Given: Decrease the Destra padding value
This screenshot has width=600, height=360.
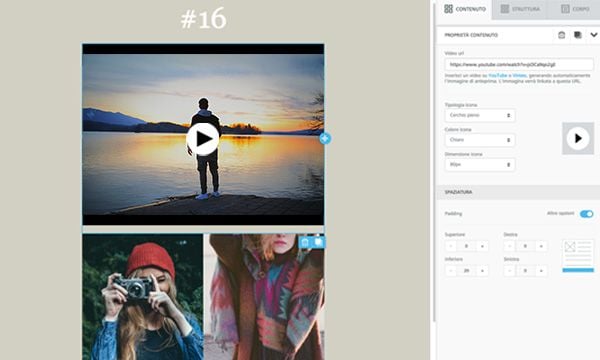Looking at the screenshot, I should point(510,246).
